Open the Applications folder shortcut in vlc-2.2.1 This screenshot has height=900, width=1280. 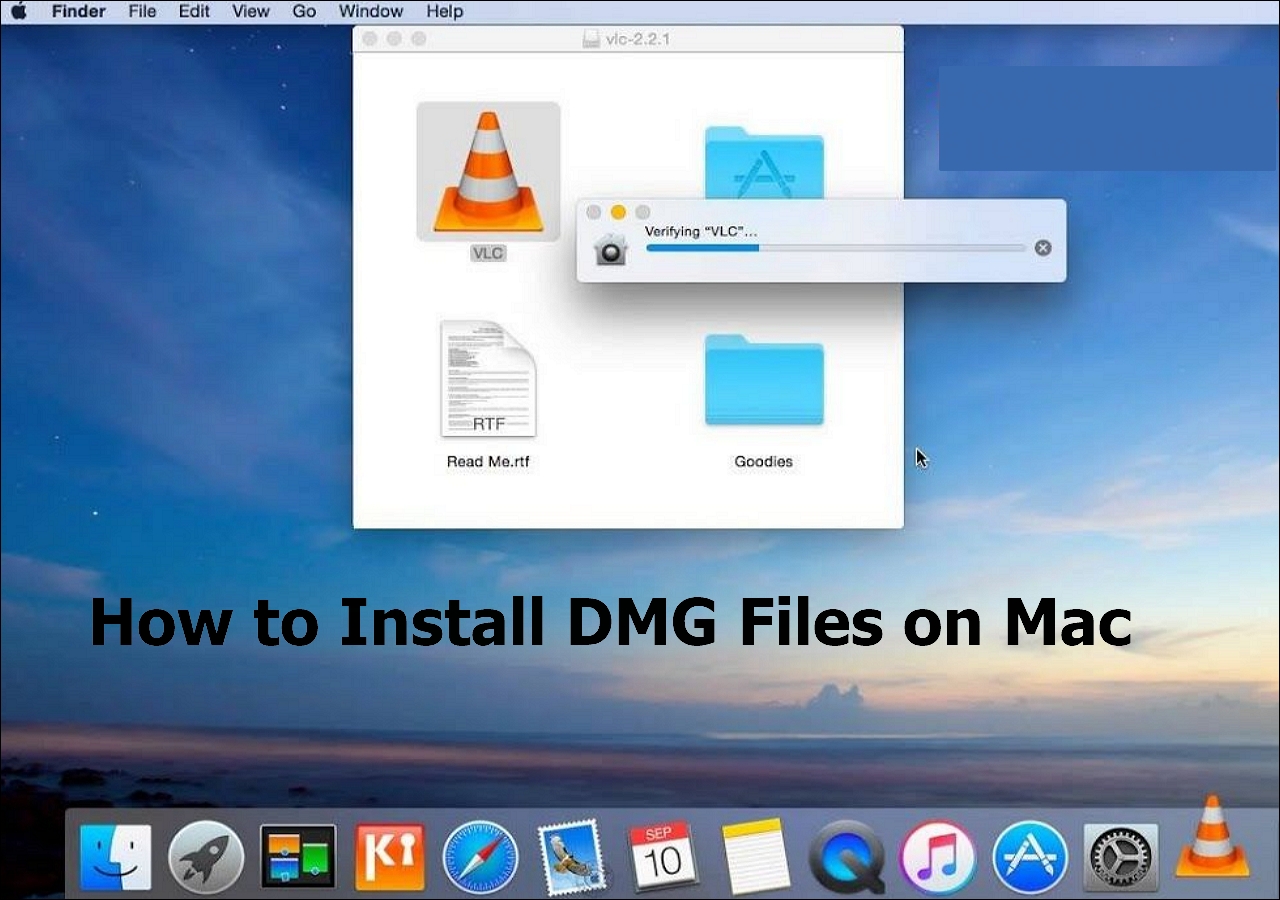click(x=764, y=163)
